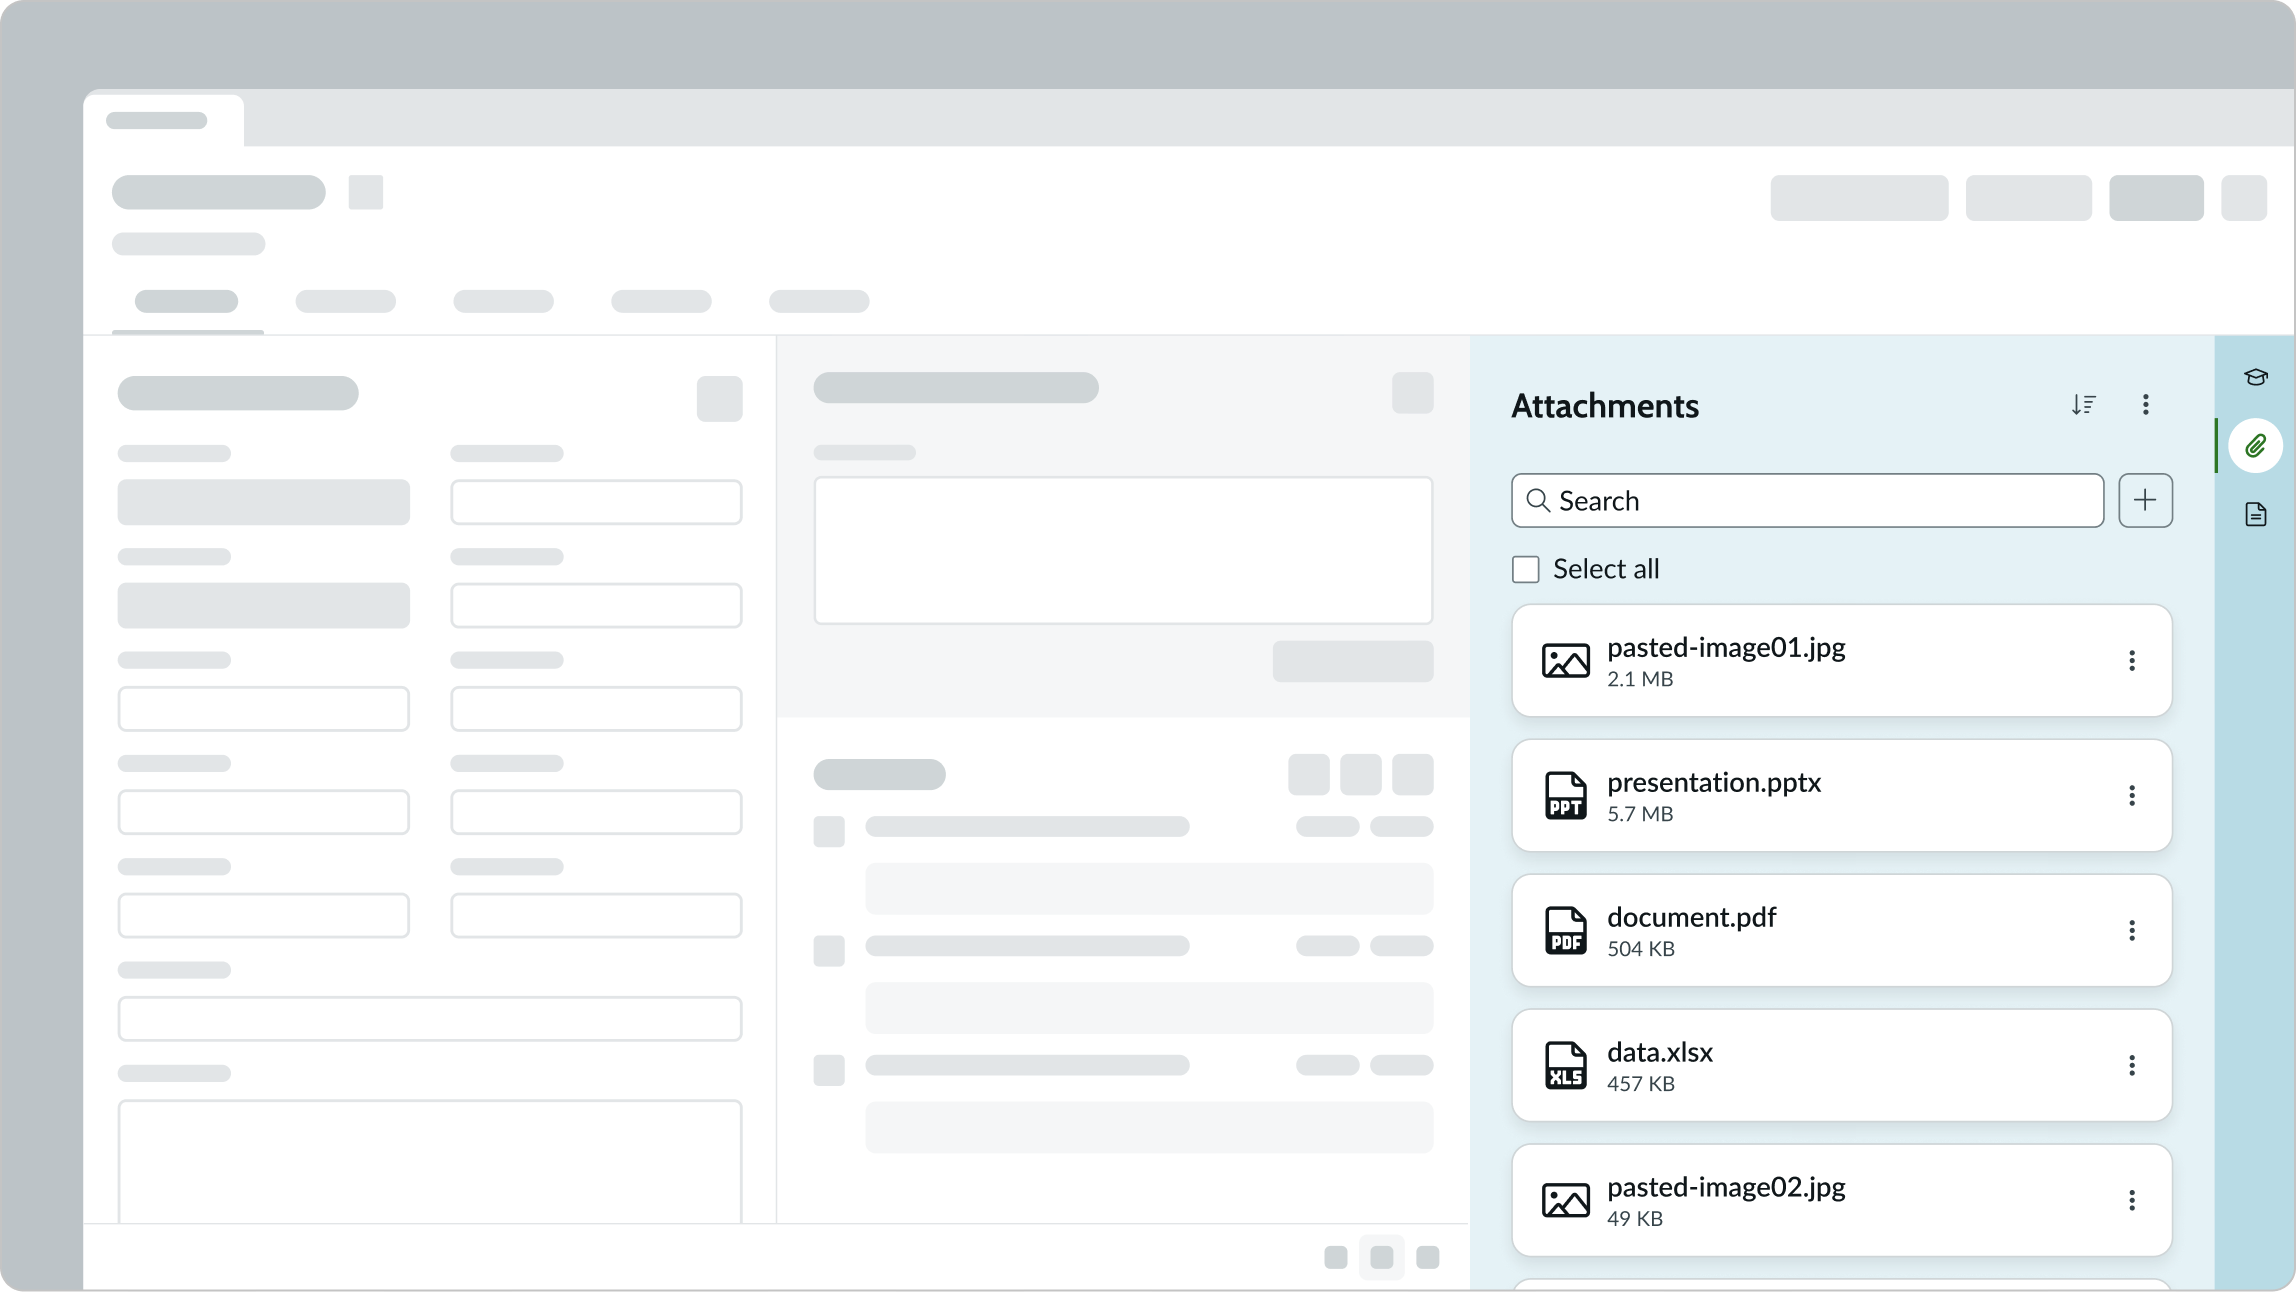Click the data.xlsx XLS file icon
This screenshot has width=2296, height=1292.
pos(1565,1066)
